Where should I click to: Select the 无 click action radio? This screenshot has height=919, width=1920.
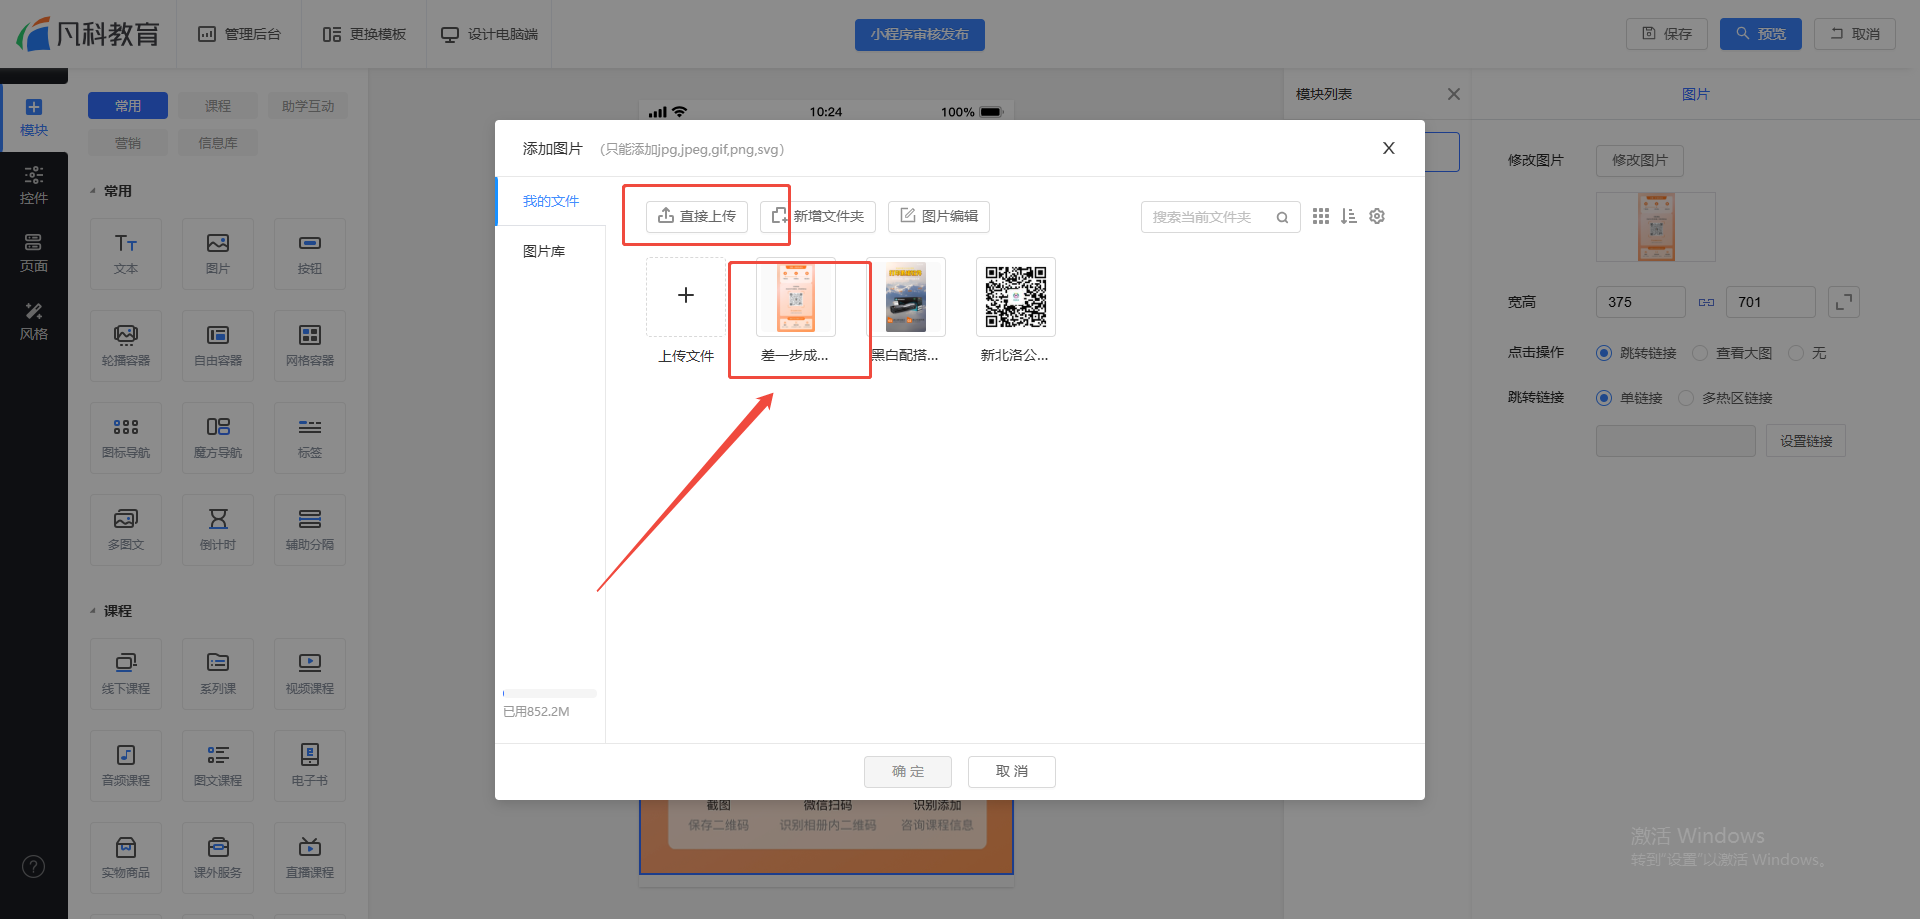coord(1796,353)
